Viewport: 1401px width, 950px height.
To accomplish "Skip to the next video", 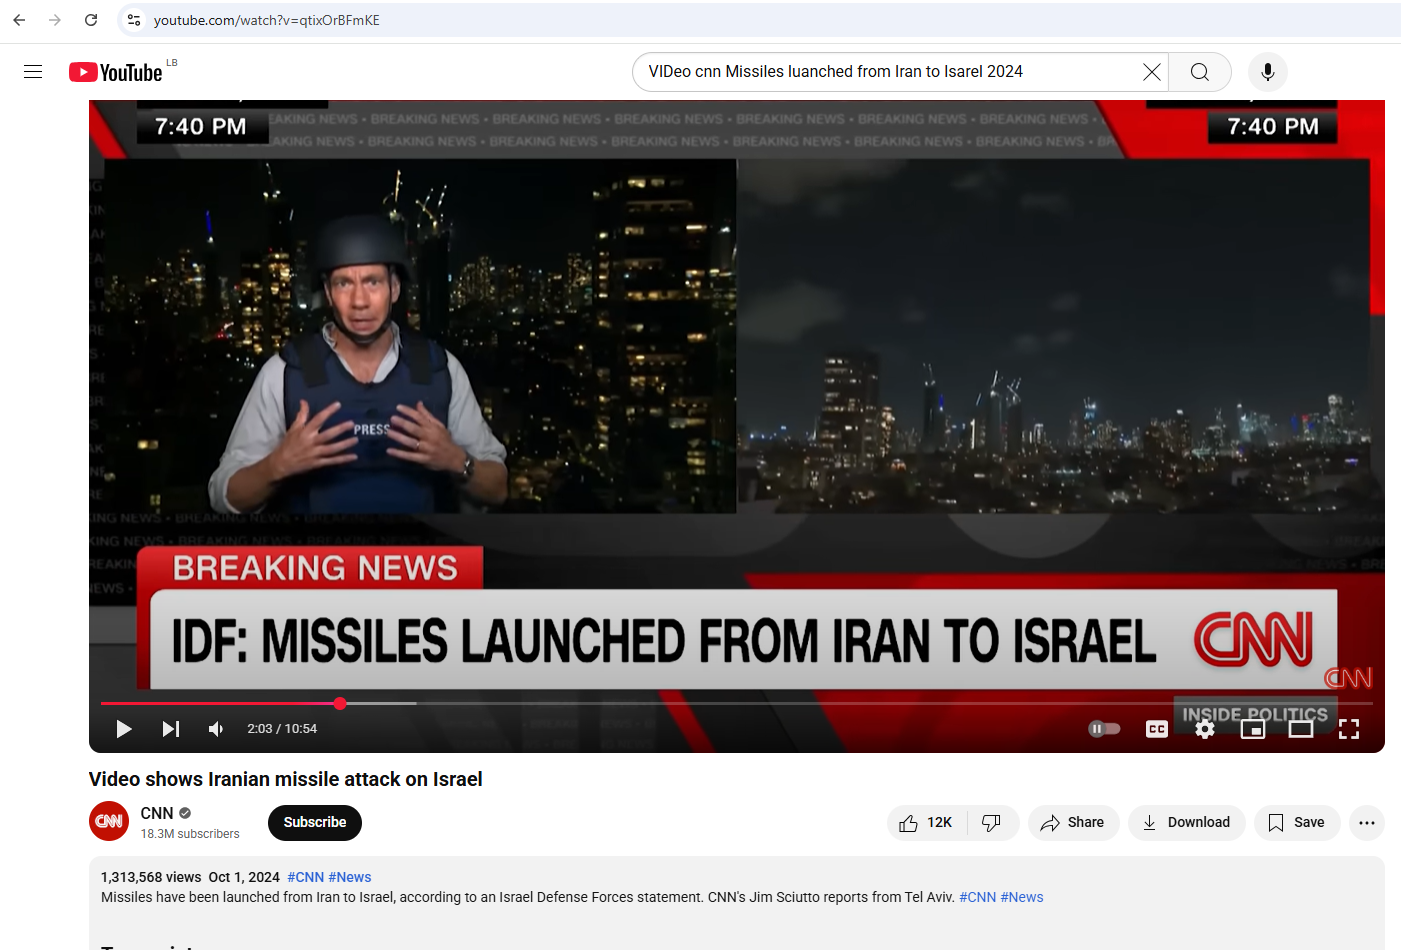I will point(171,729).
